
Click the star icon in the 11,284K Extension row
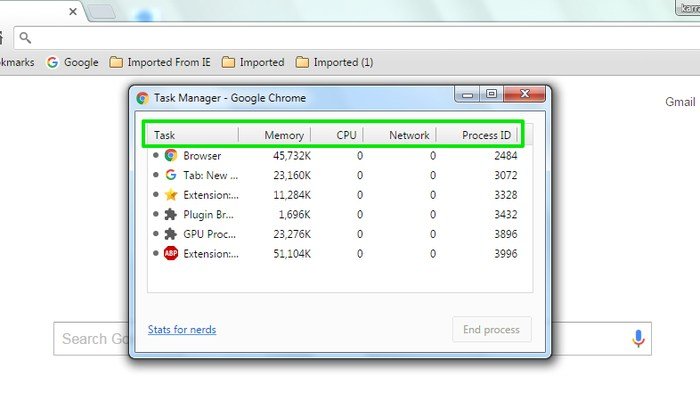point(171,195)
